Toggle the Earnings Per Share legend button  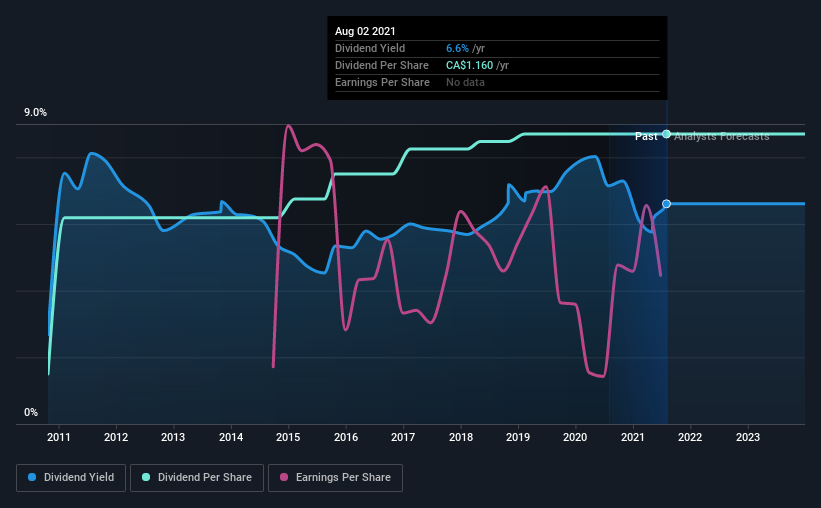[335, 478]
